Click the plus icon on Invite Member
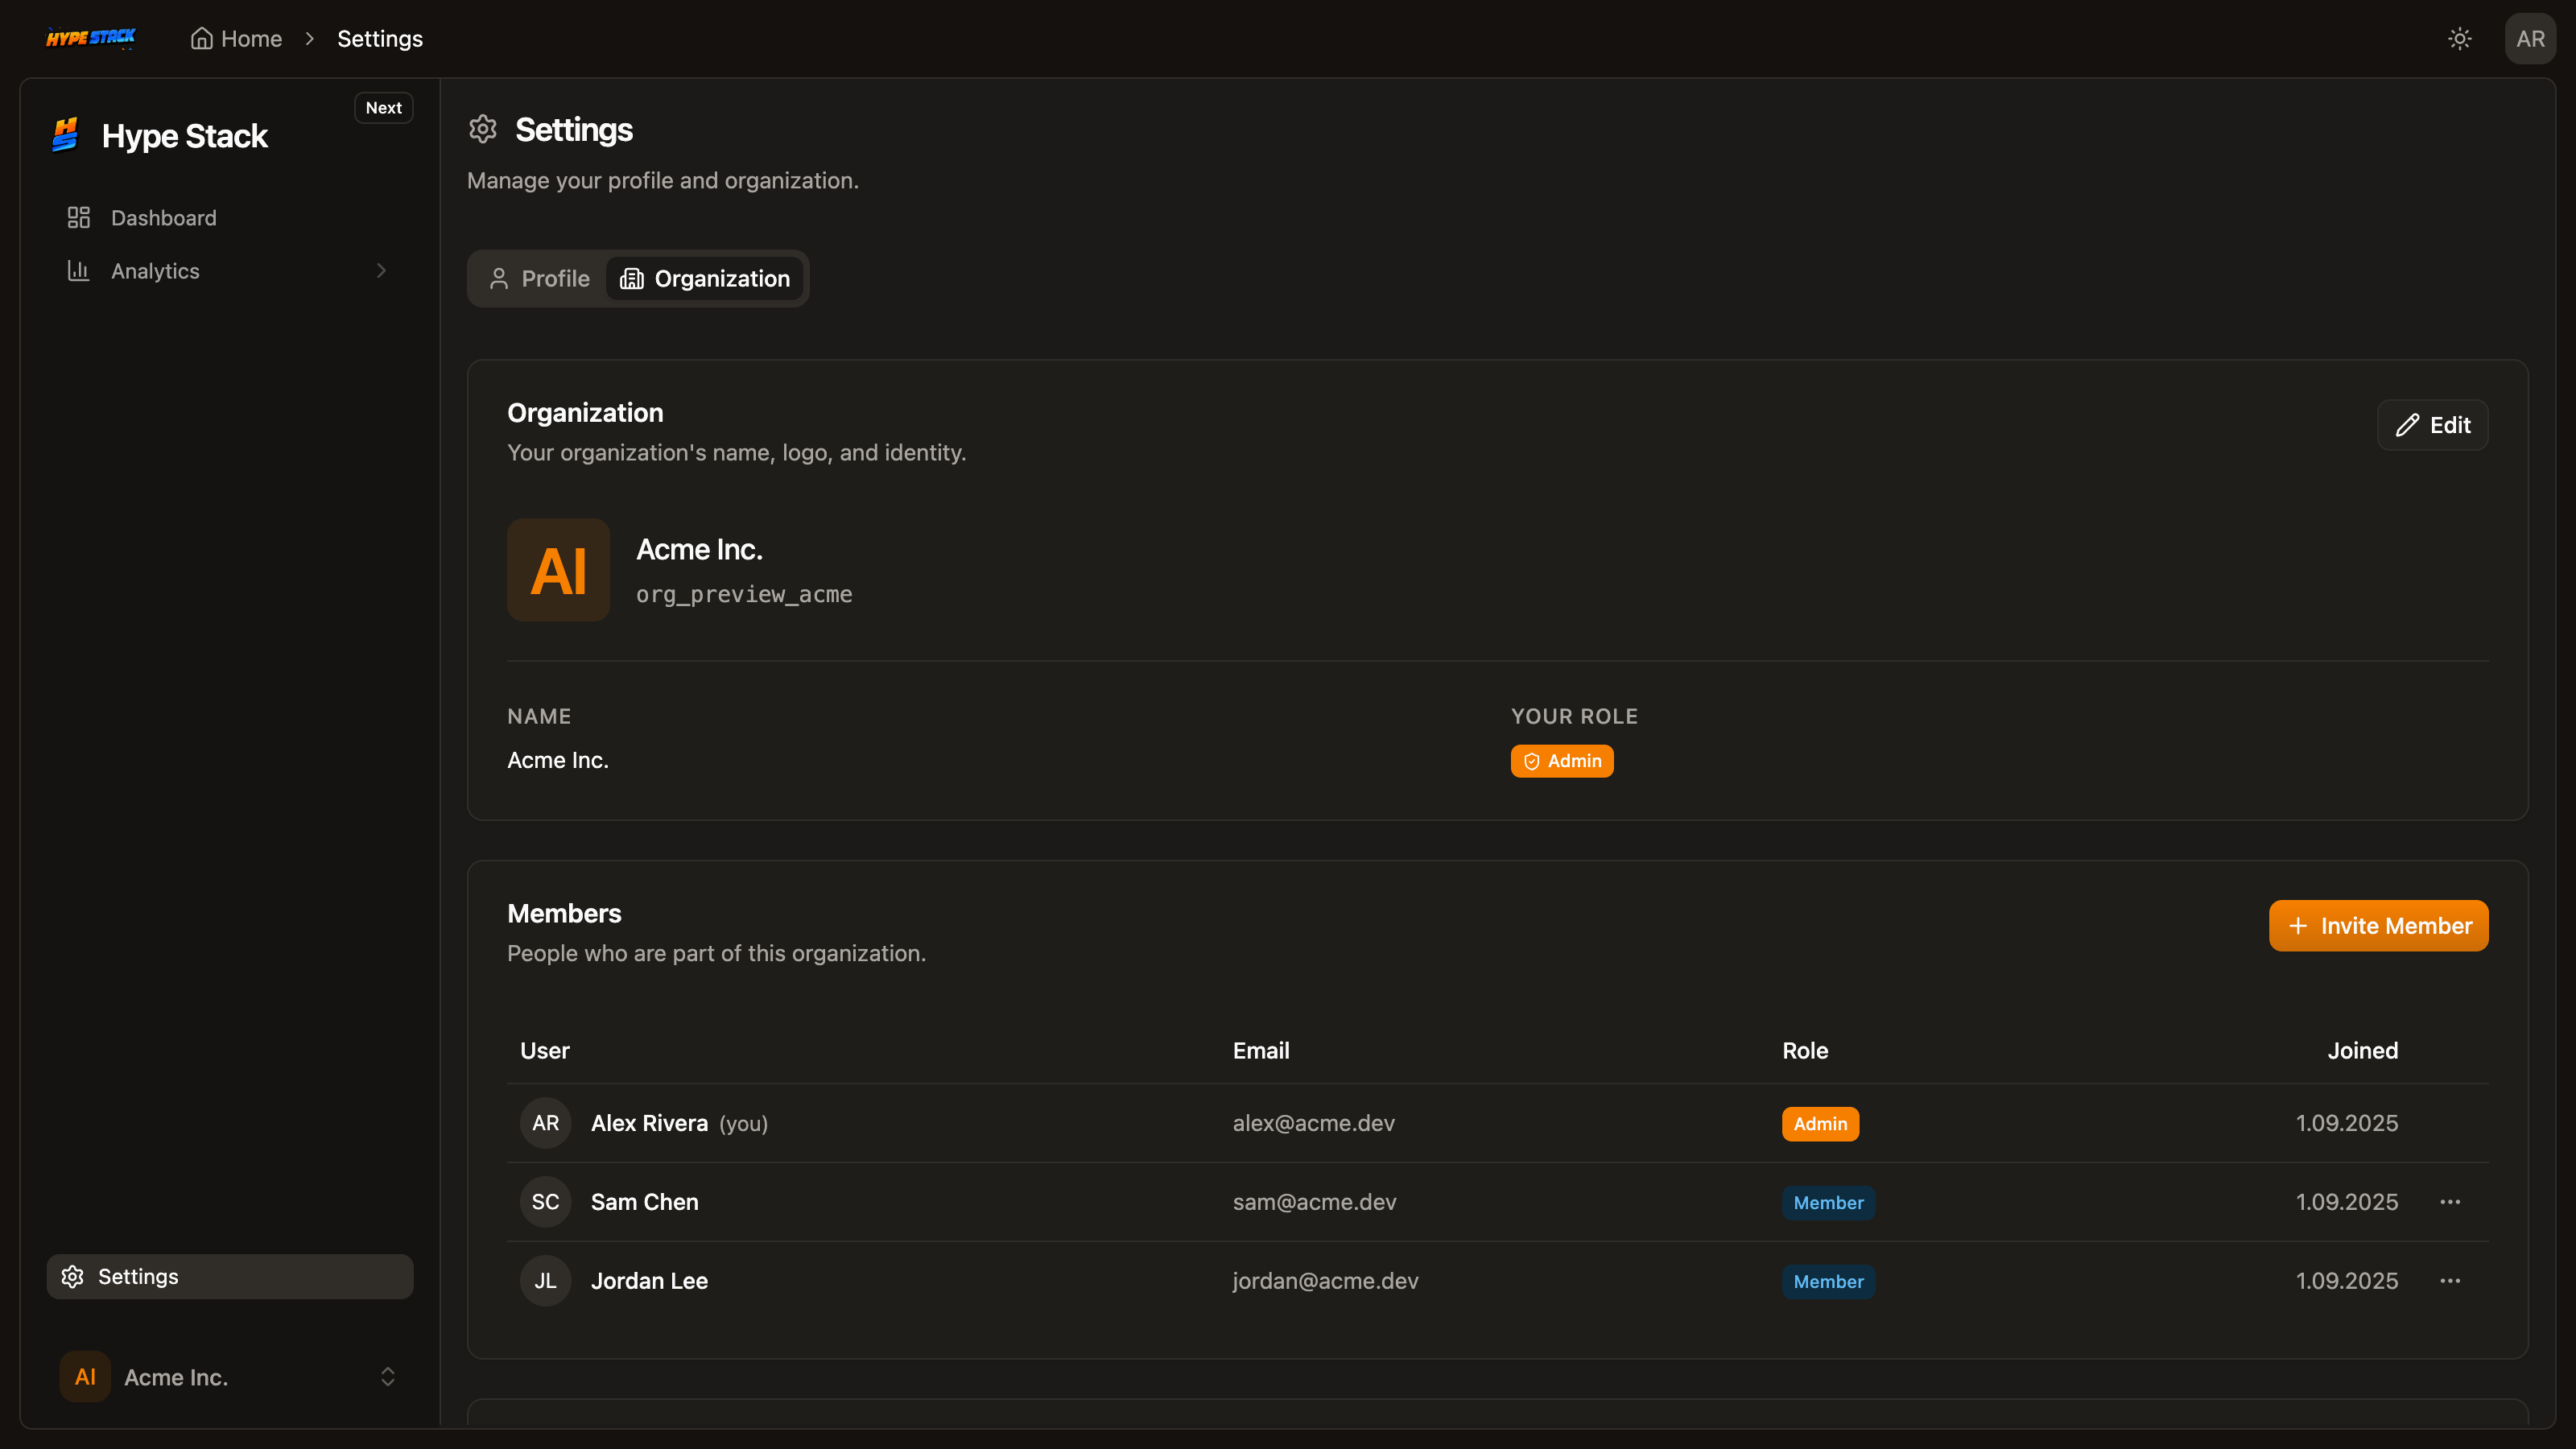This screenshot has width=2576, height=1449. (x=2298, y=926)
